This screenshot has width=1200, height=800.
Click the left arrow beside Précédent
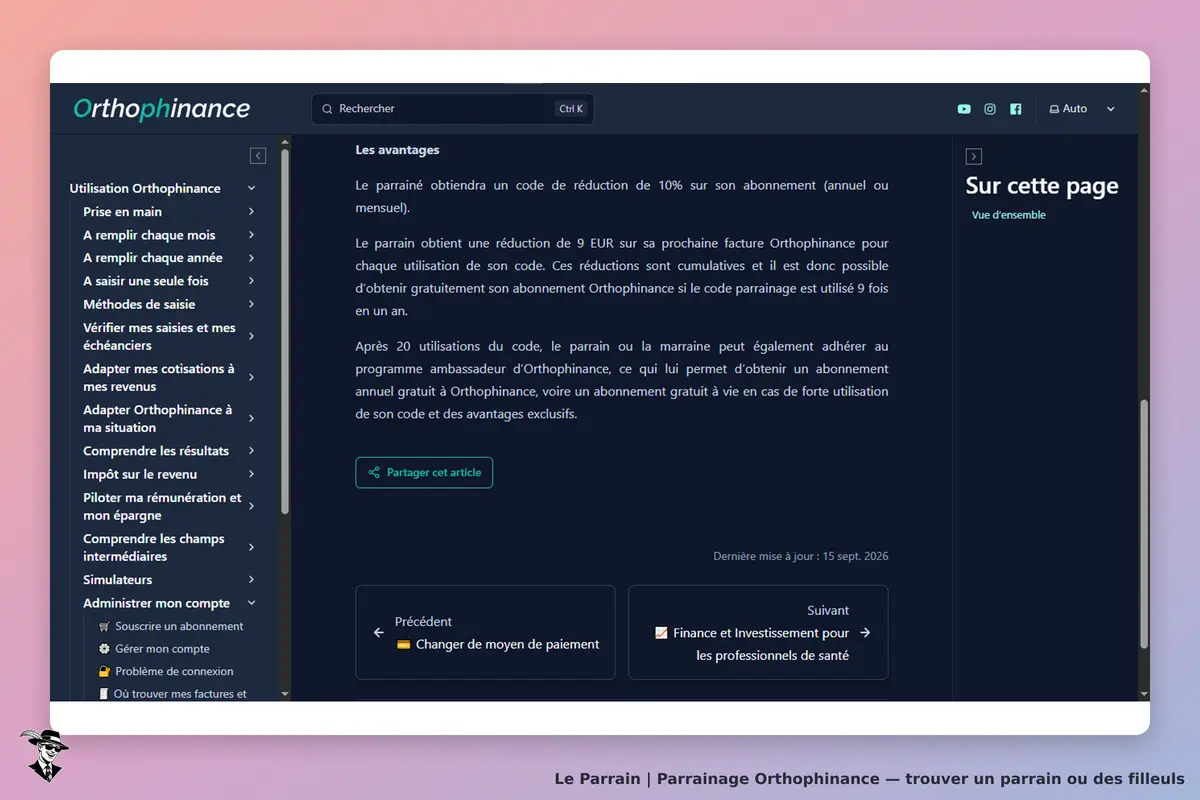(x=379, y=632)
